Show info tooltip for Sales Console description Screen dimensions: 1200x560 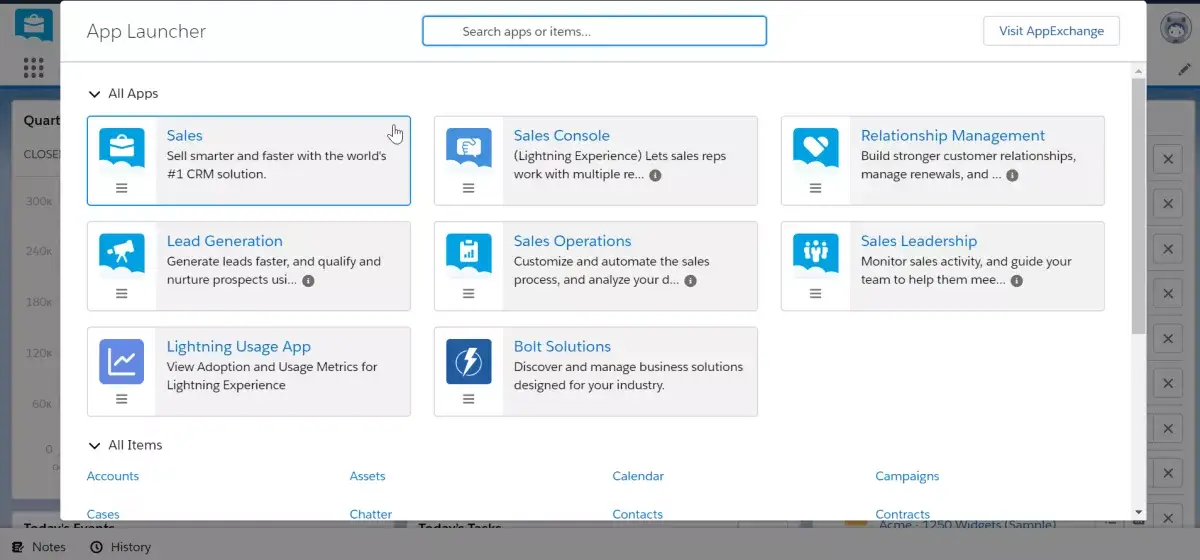pyautogui.click(x=655, y=175)
